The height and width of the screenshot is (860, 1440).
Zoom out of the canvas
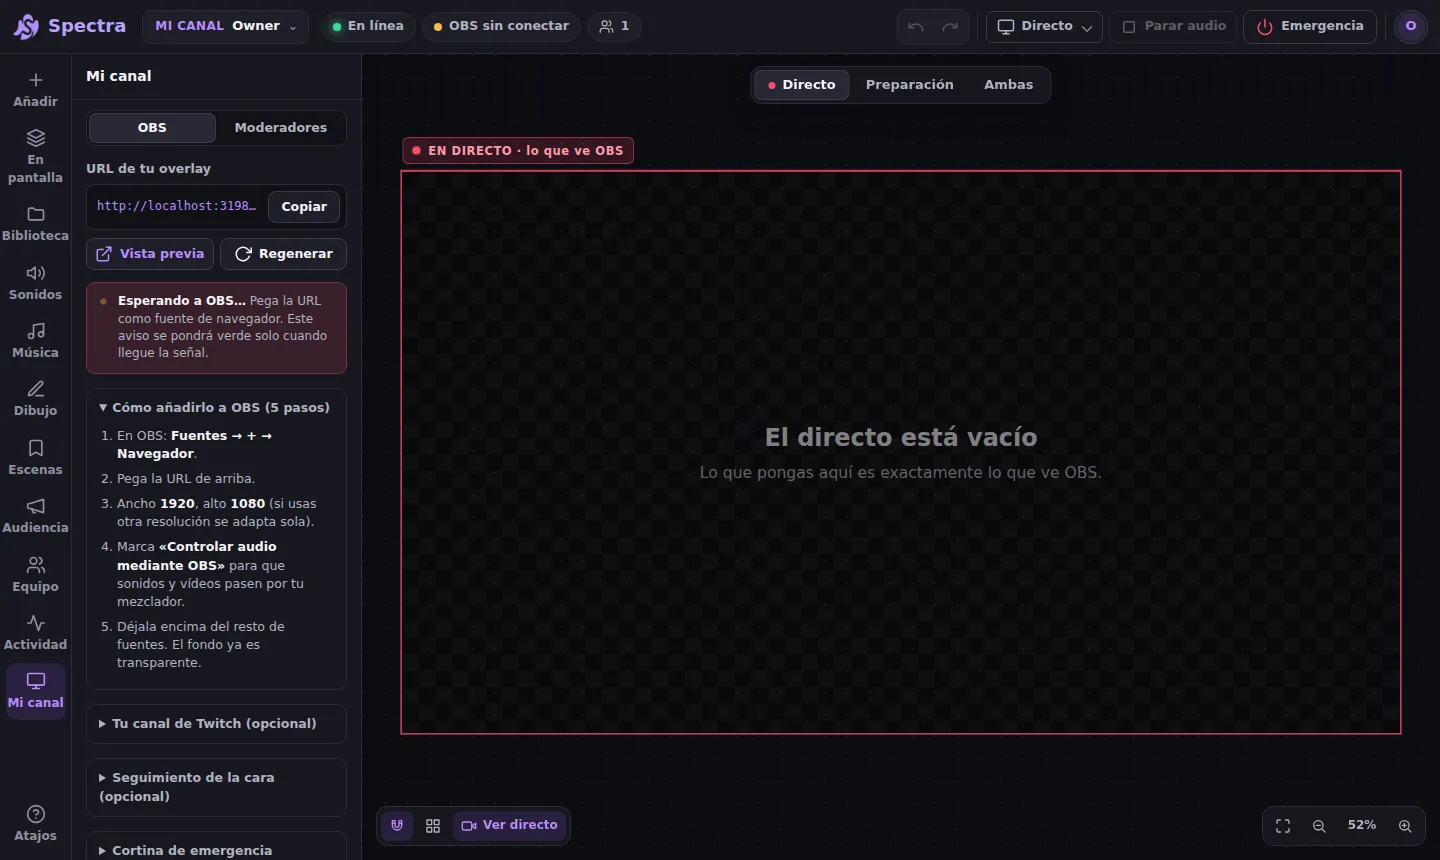[1319, 826]
